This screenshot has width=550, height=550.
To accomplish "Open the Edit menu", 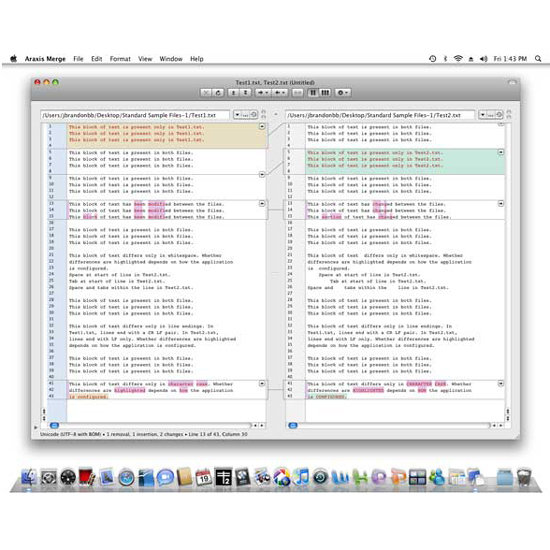I will point(96,59).
